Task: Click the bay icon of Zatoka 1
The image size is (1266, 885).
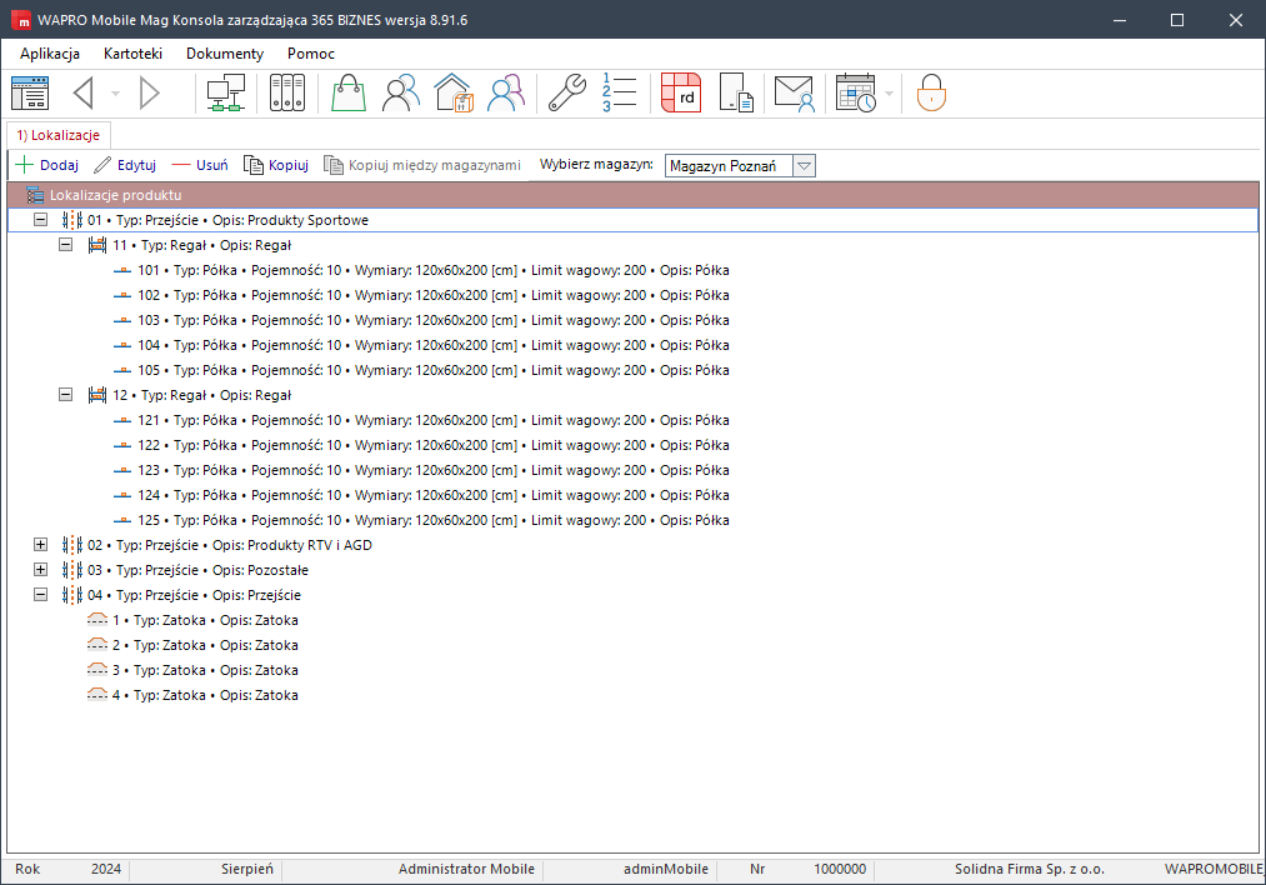Action: (97, 620)
